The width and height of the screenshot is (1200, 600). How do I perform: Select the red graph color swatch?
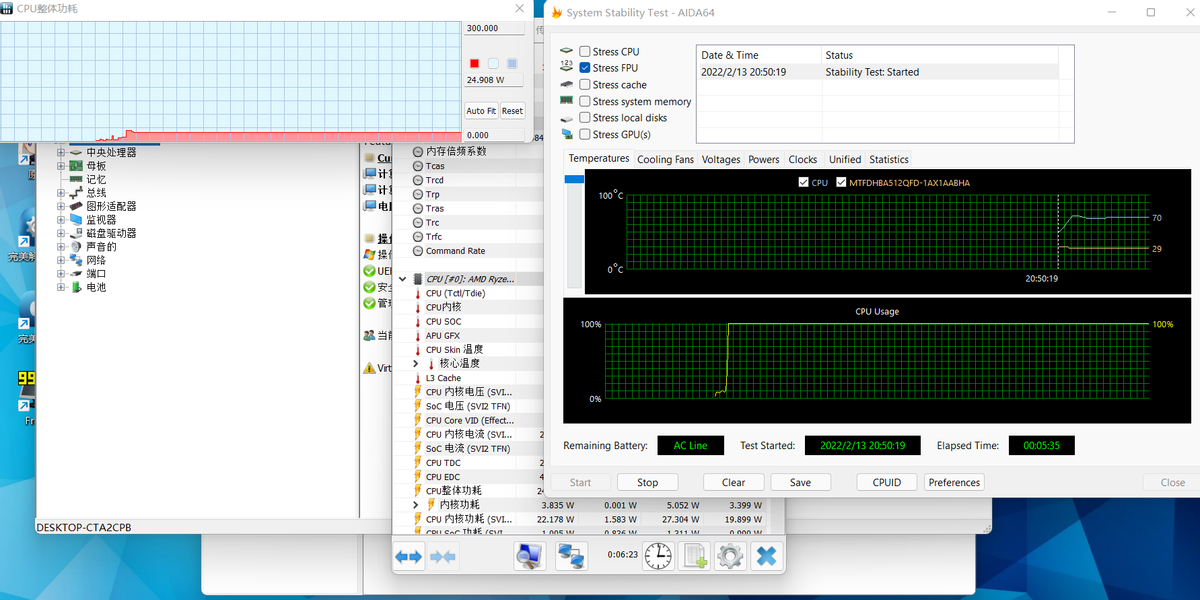pyautogui.click(x=475, y=64)
